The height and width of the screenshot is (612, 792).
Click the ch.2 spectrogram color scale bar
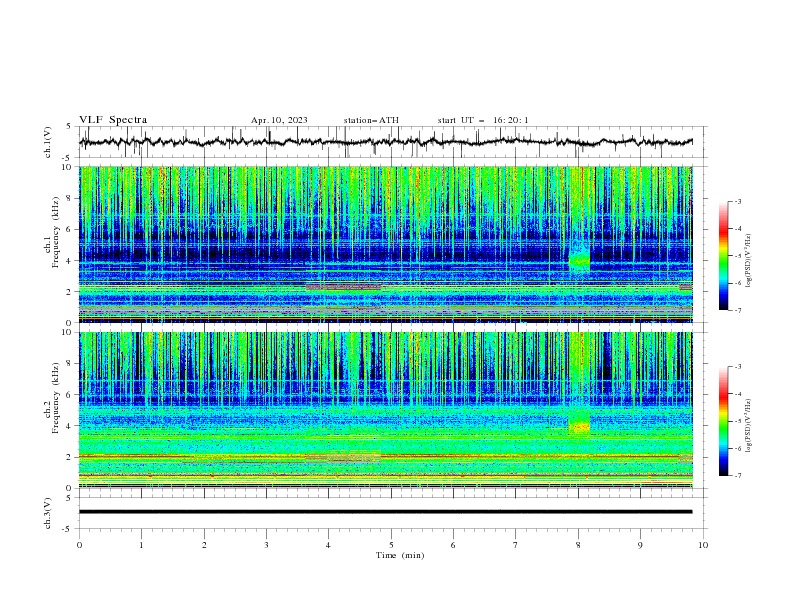point(723,421)
